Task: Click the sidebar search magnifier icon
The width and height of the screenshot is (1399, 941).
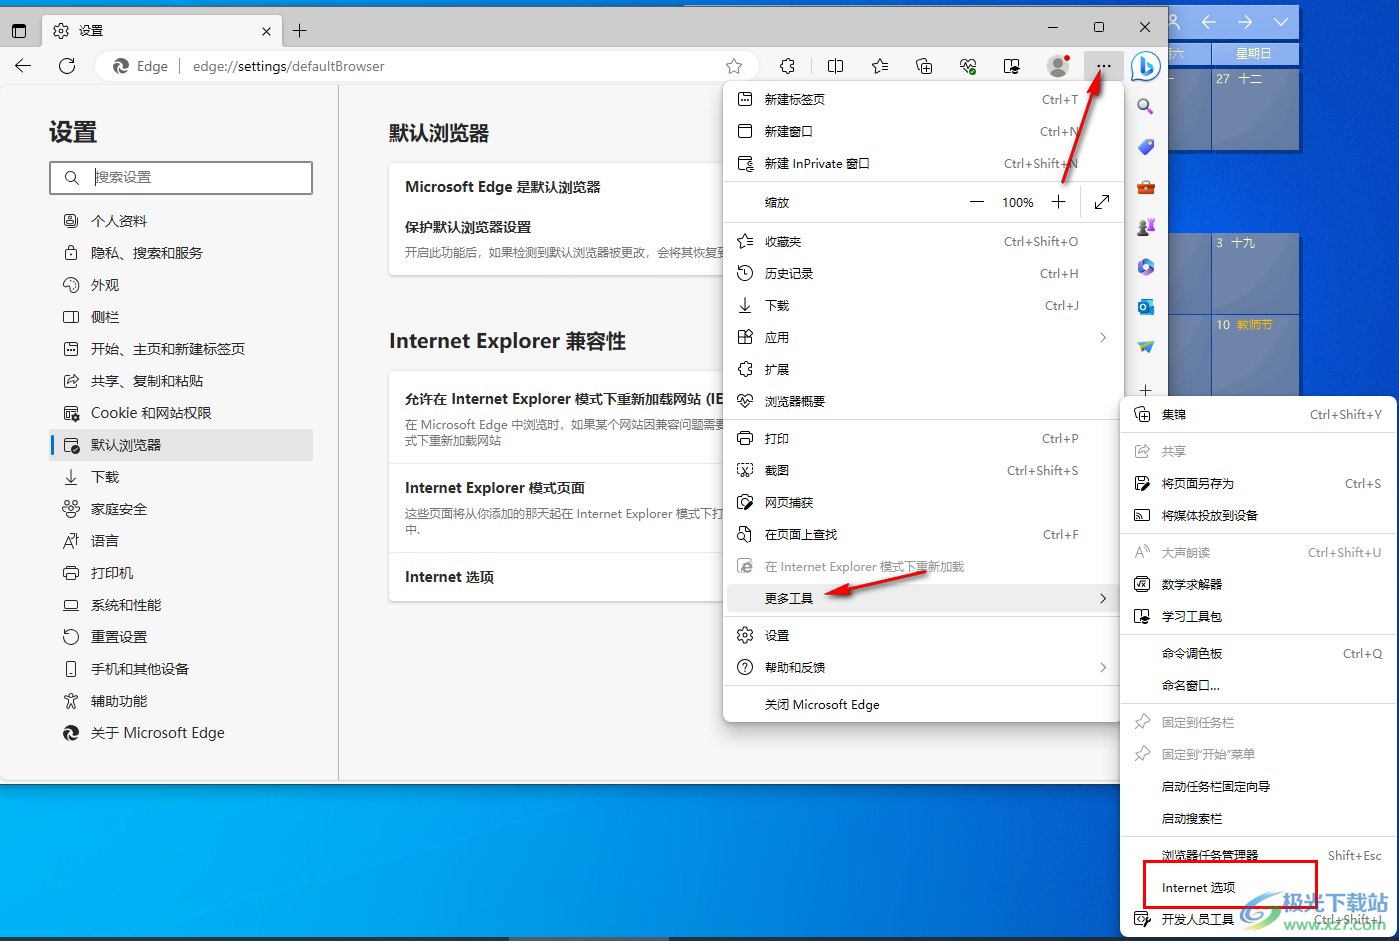Action: [1146, 106]
